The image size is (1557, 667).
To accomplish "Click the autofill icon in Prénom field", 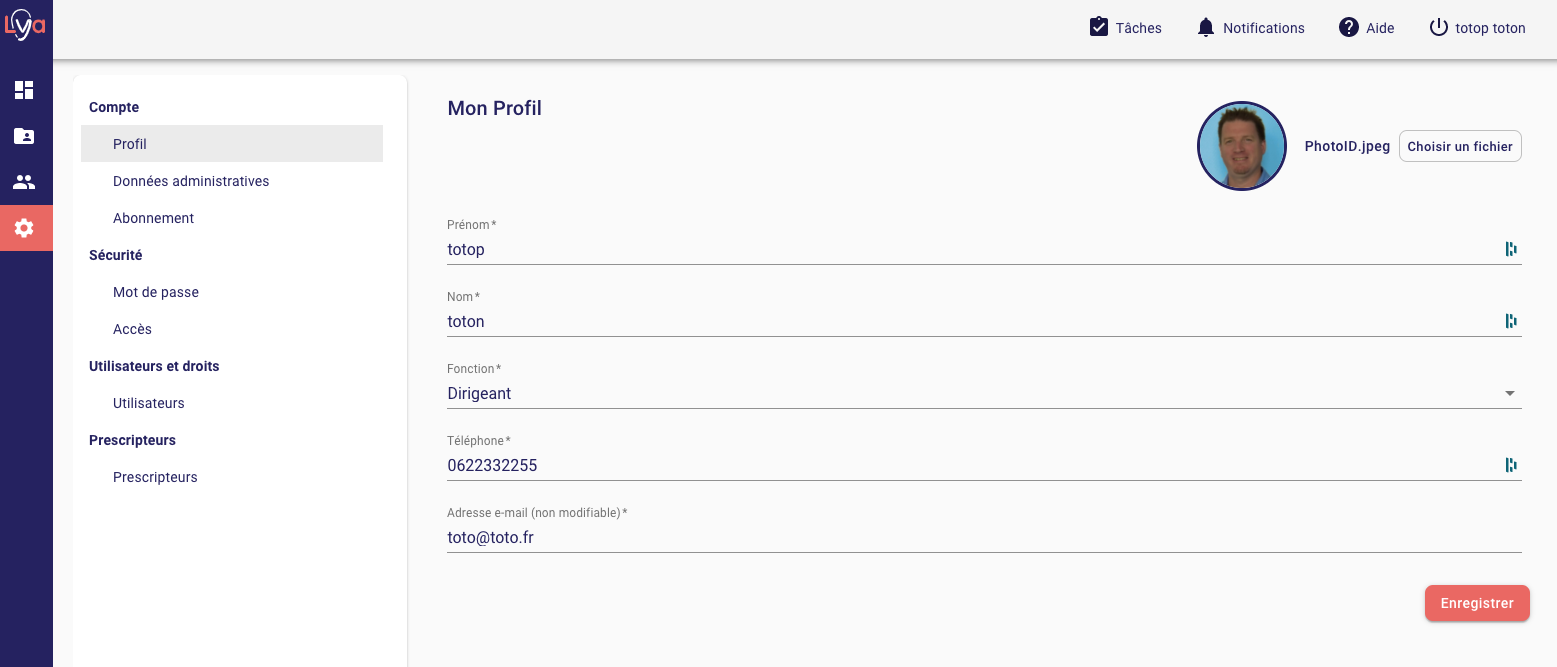I will pos(1511,249).
